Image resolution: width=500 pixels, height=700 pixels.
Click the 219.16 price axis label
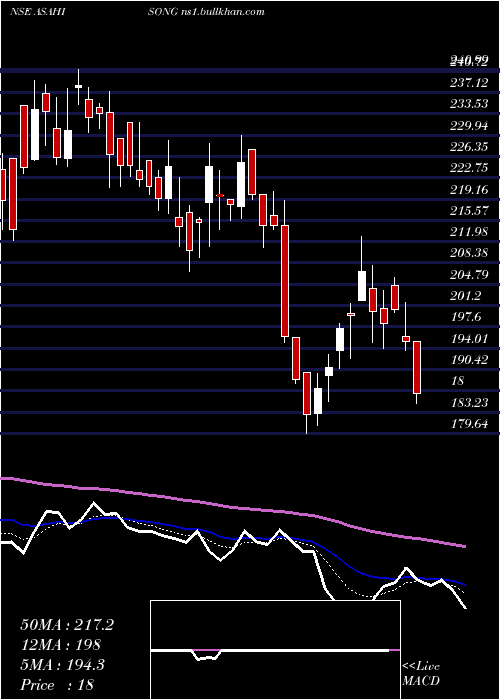point(469,189)
